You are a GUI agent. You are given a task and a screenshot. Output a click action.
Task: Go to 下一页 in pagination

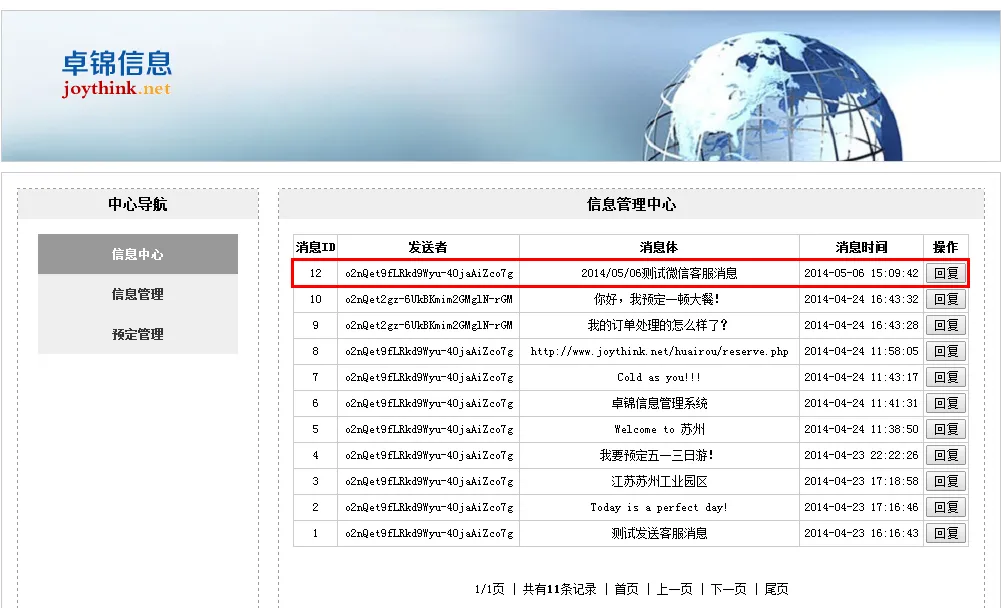click(x=728, y=589)
